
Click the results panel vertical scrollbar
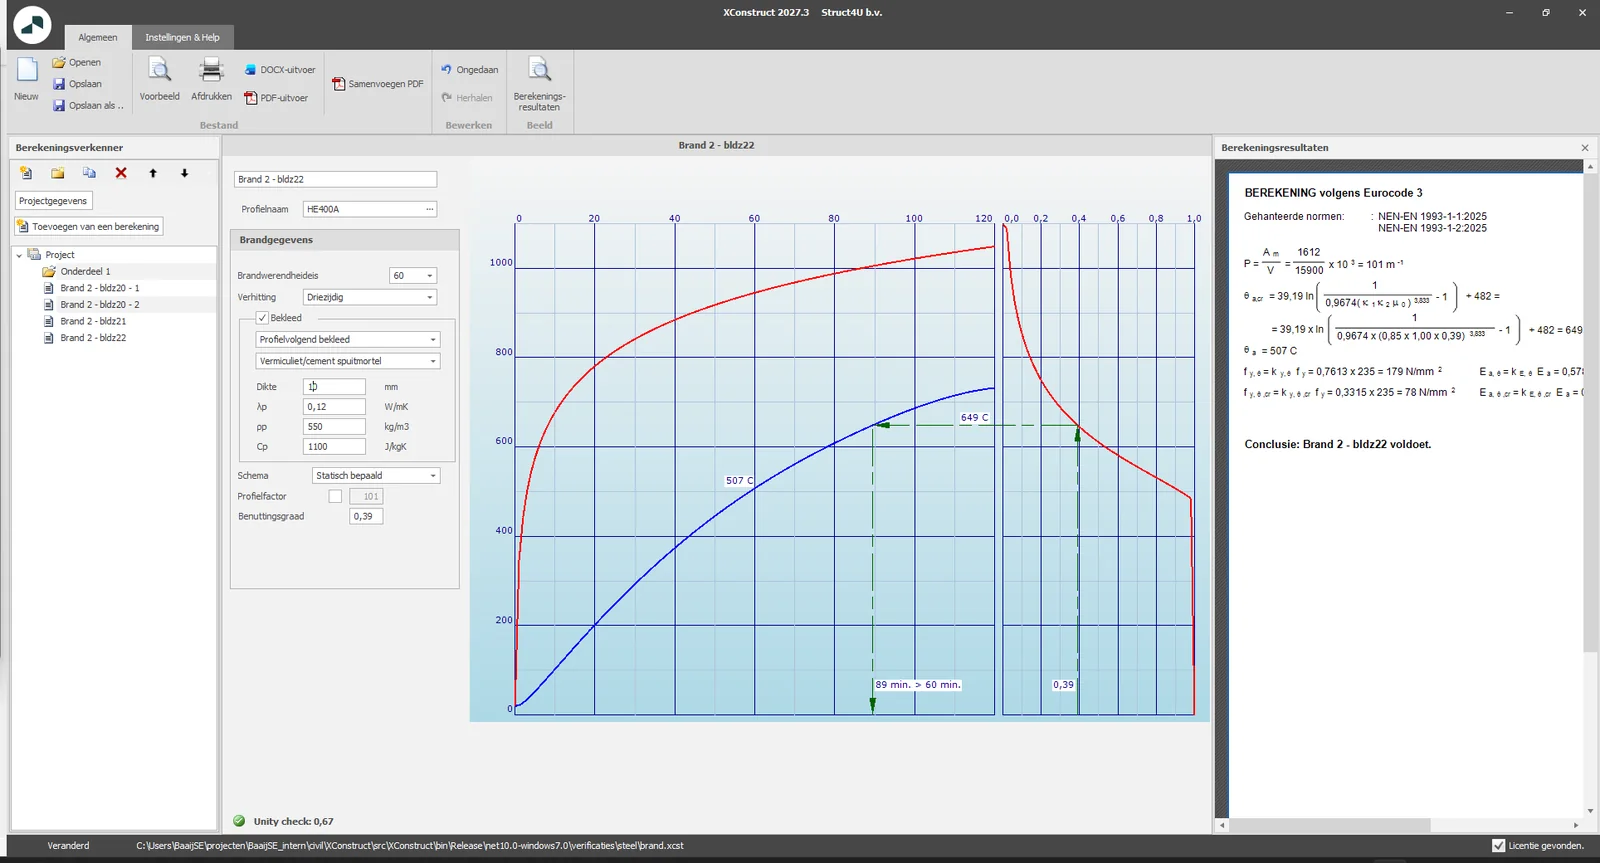pos(1590,412)
